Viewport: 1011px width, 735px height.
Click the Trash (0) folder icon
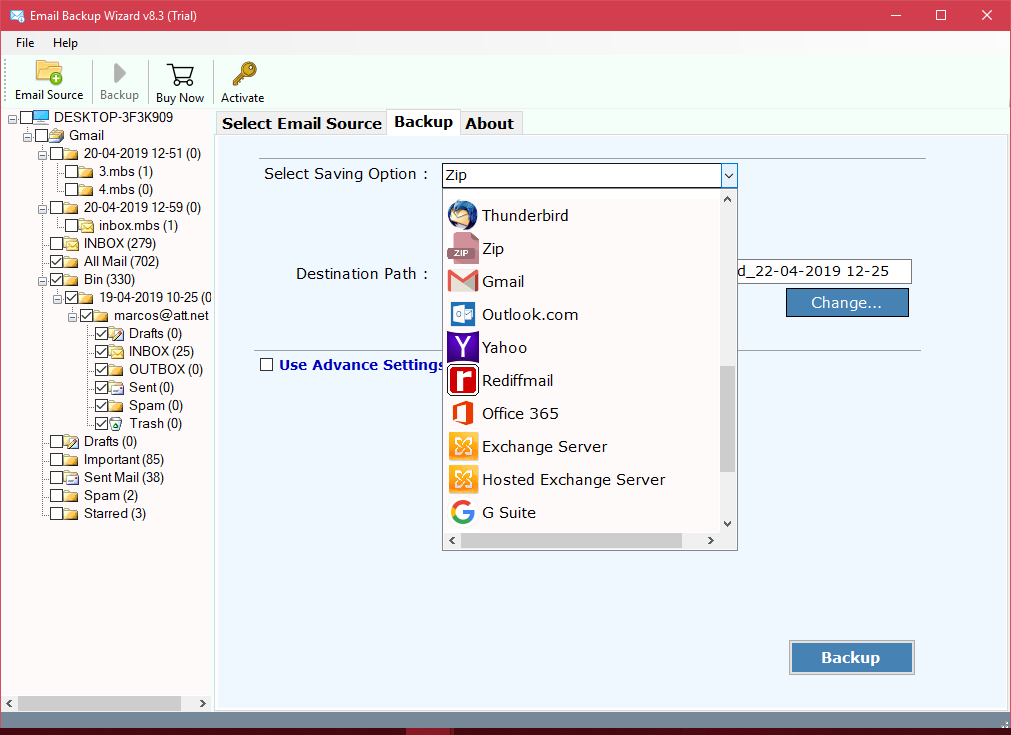pyautogui.click(x=116, y=424)
